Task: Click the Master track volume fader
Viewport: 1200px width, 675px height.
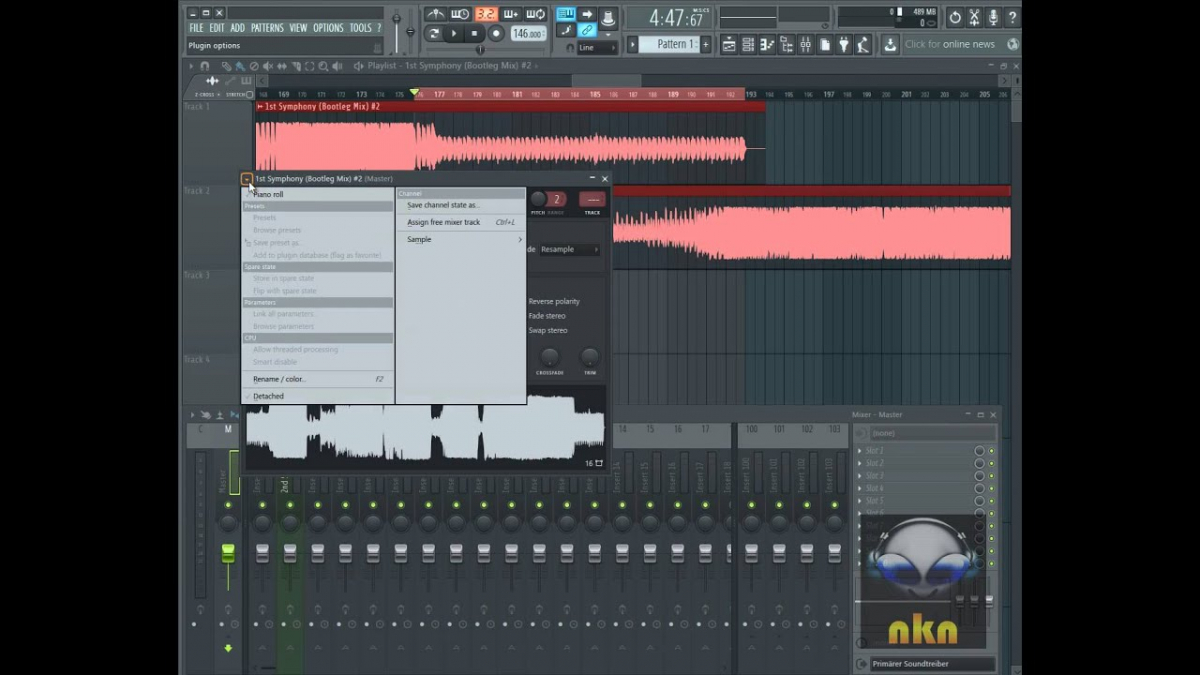Action: (x=228, y=553)
